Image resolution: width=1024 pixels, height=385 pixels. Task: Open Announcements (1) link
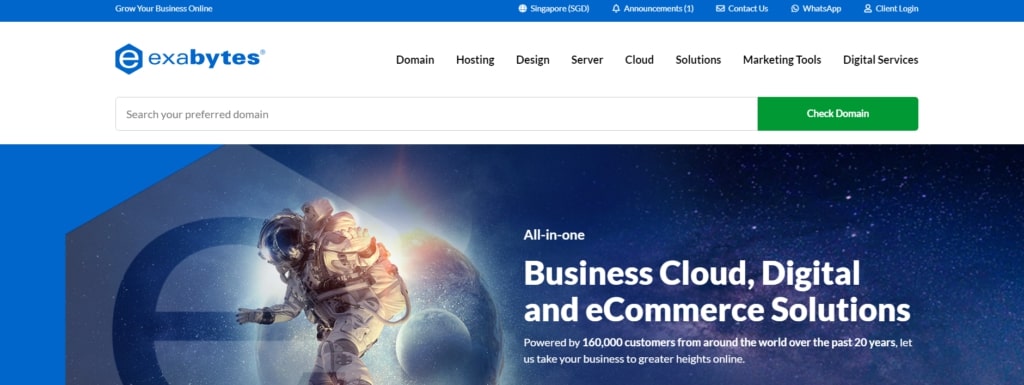pyautogui.click(x=653, y=8)
